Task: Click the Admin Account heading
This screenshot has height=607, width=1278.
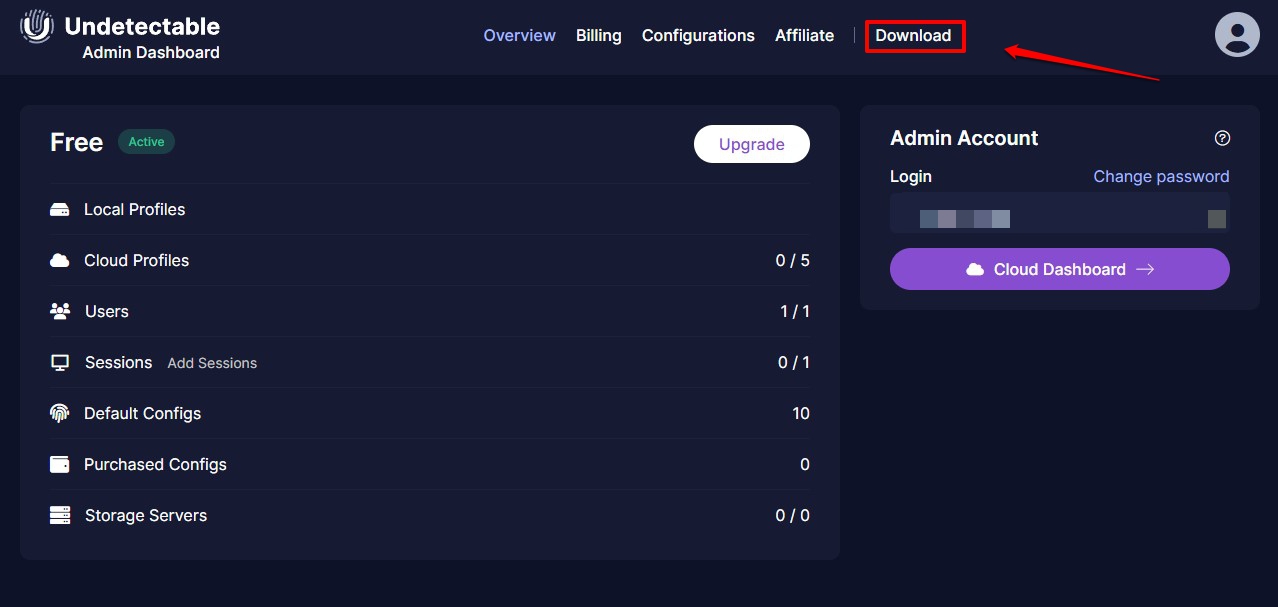Action: click(965, 138)
